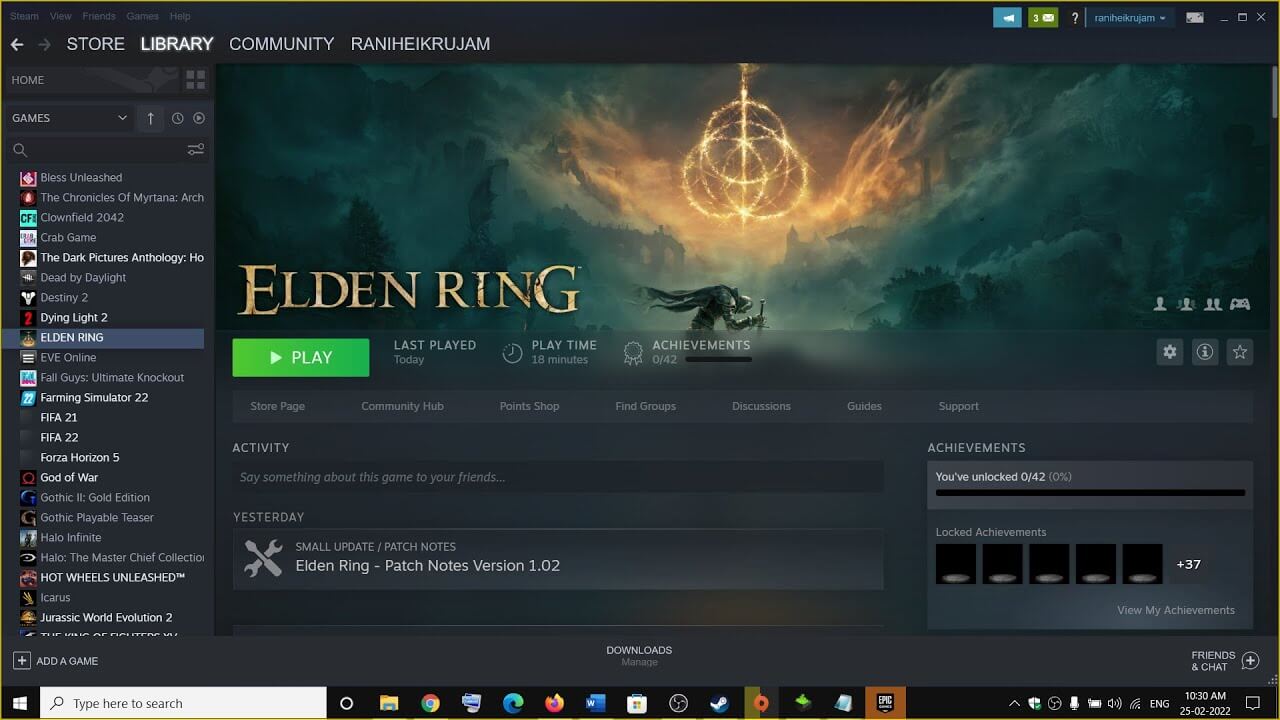Open the Discussions link
Screen dimensions: 1280x720
pyautogui.click(x=761, y=406)
